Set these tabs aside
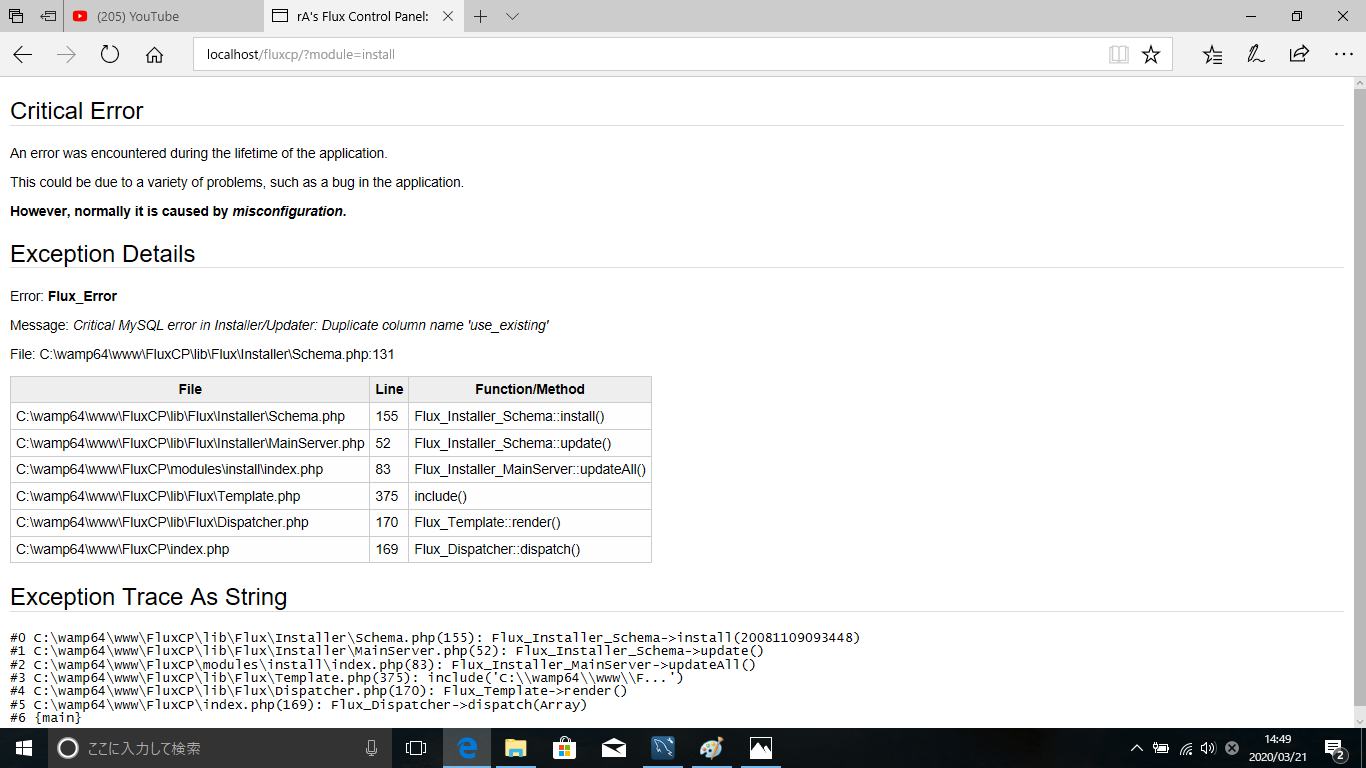 pyautogui.click(x=47, y=16)
